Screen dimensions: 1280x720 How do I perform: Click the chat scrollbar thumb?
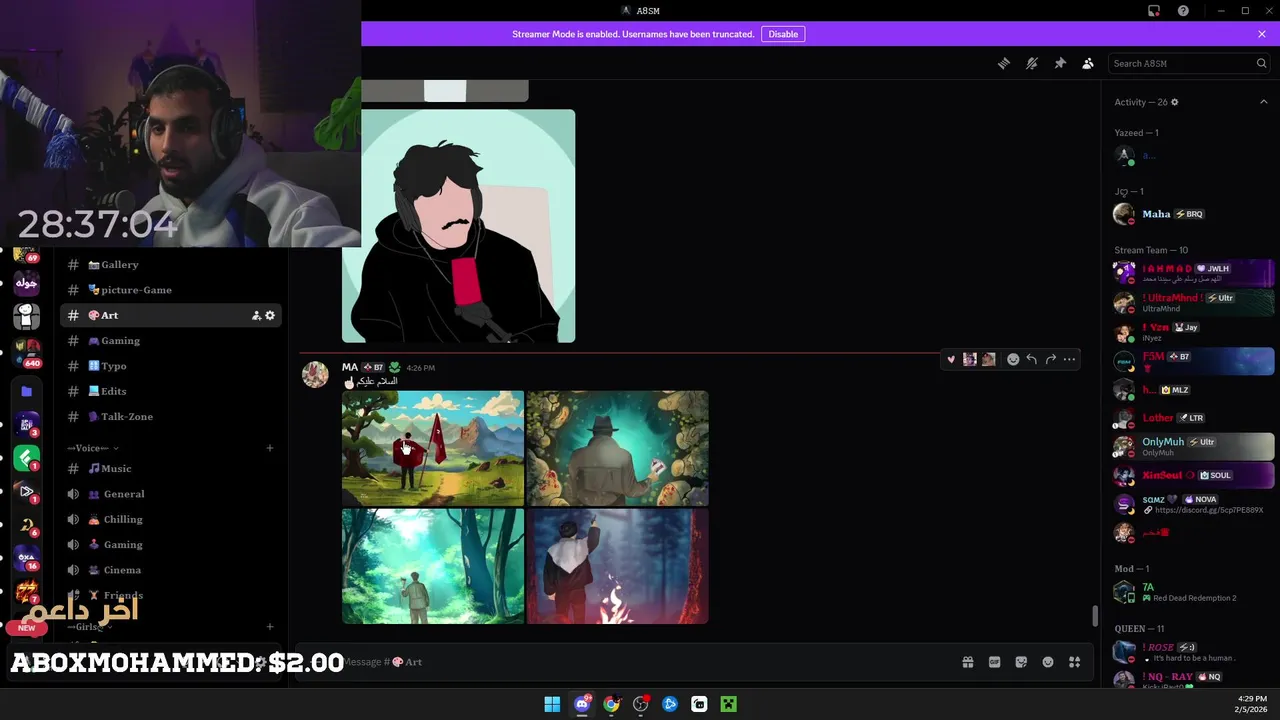(x=1095, y=616)
